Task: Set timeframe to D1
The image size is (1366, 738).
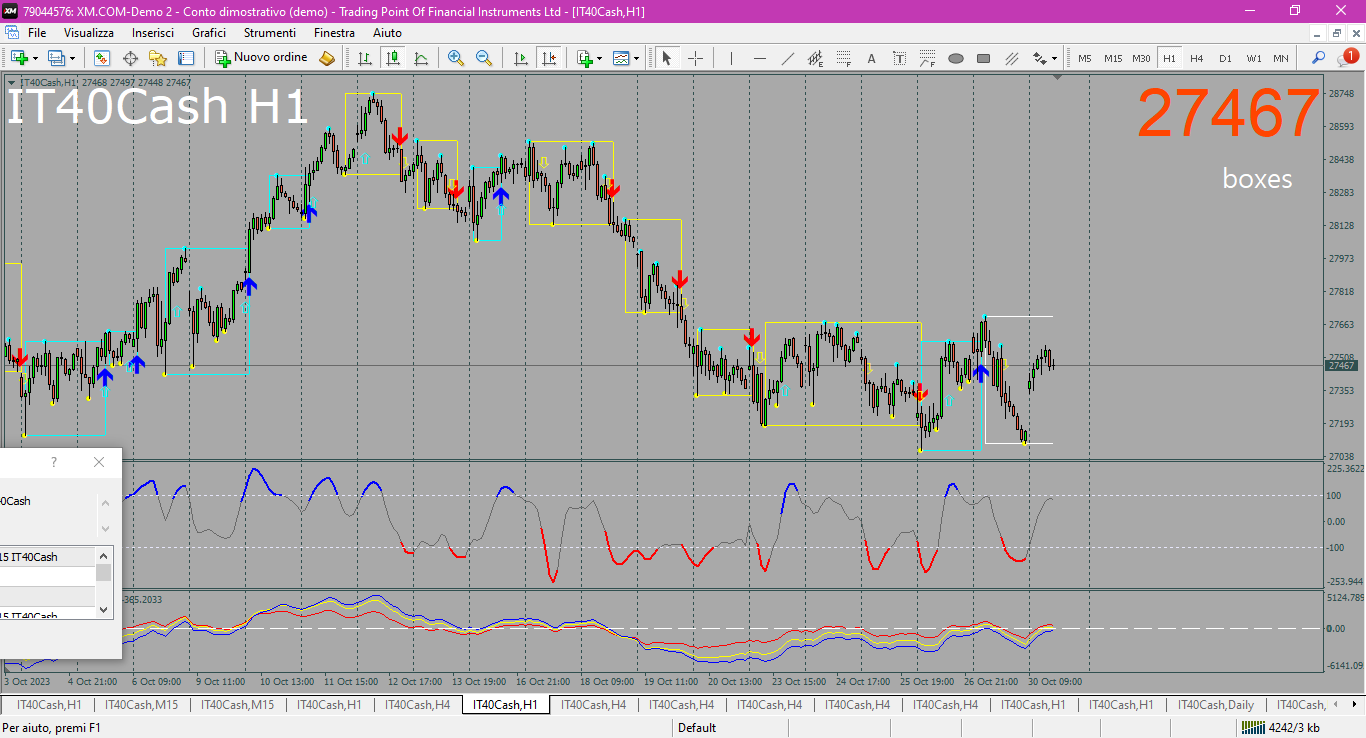Action: pyautogui.click(x=1225, y=58)
